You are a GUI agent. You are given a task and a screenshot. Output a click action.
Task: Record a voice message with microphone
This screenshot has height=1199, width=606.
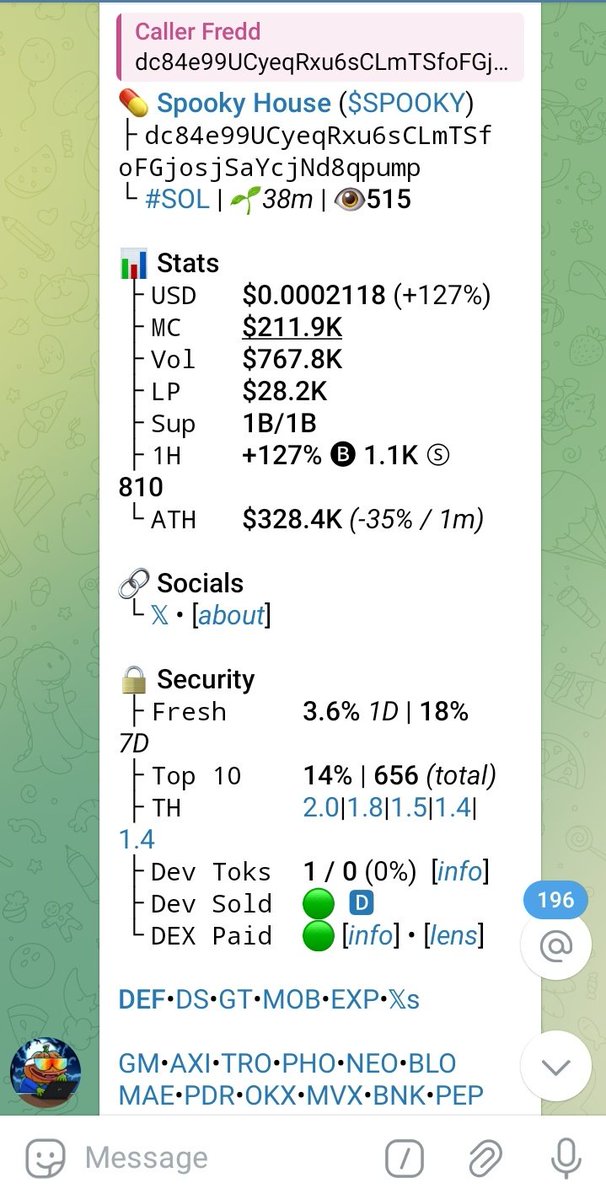point(566,1160)
